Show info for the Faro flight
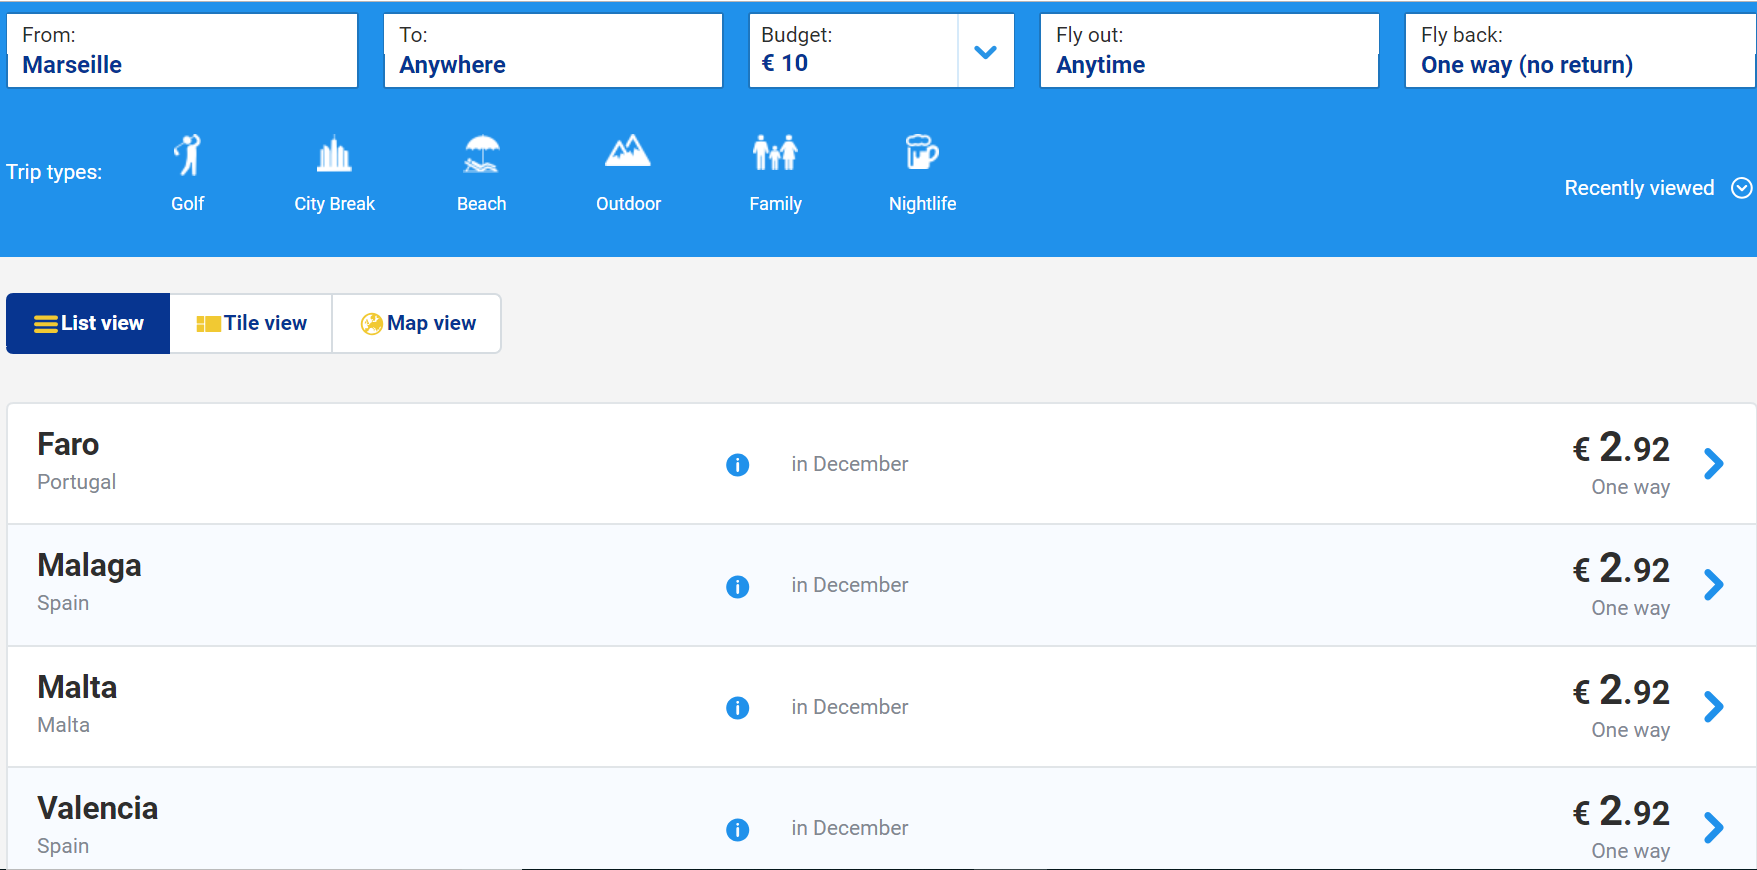Screen dimensions: 1757x870 (x=737, y=465)
